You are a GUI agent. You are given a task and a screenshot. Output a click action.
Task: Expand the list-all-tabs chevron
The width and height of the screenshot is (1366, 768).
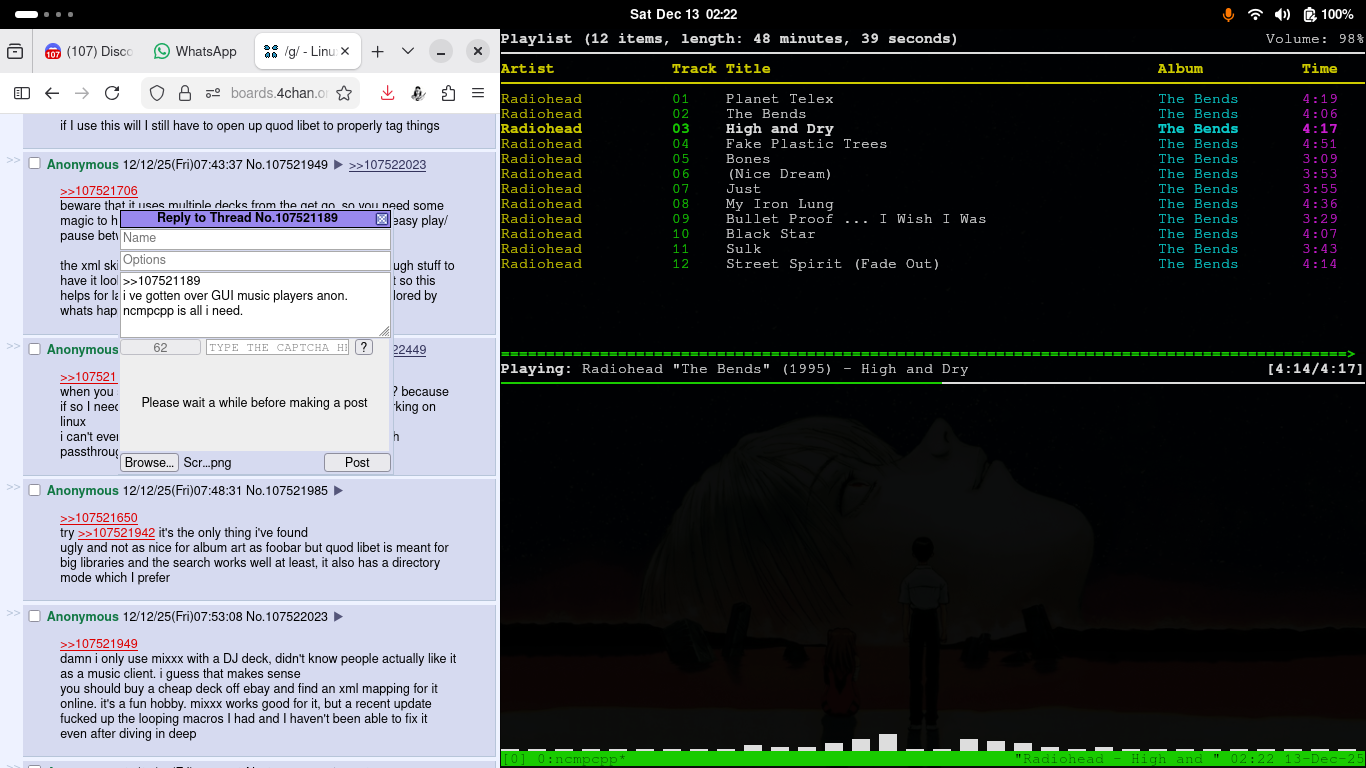click(408, 51)
